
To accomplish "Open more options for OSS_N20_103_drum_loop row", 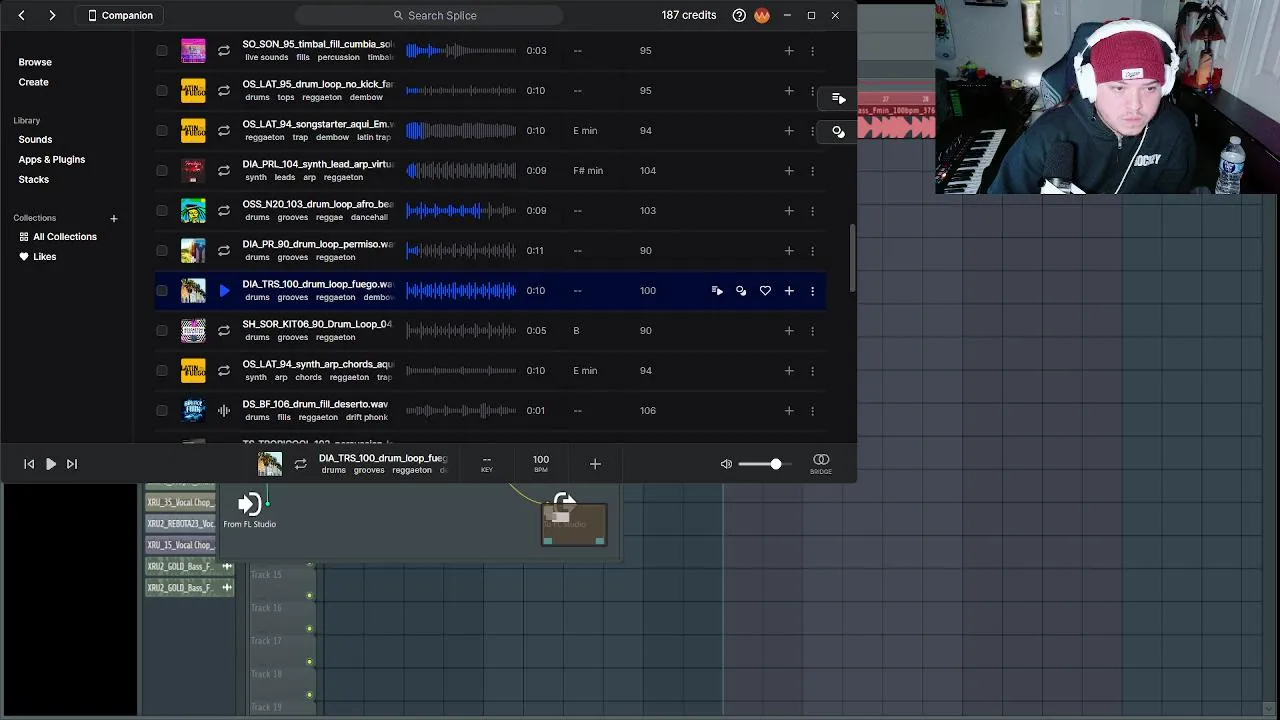I will point(812,210).
